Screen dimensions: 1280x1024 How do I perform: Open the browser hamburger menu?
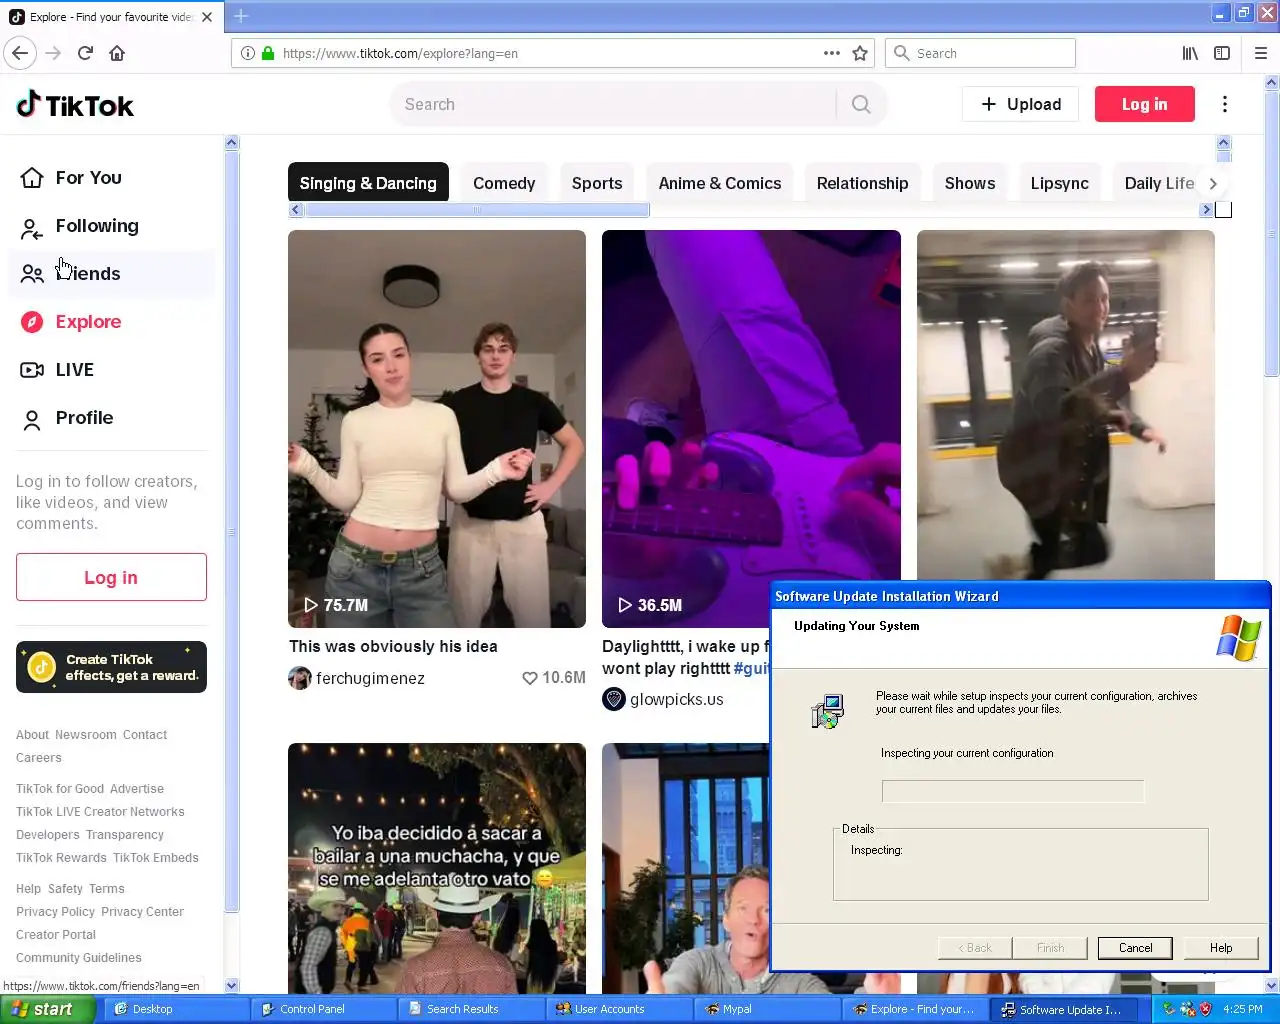point(1261,53)
